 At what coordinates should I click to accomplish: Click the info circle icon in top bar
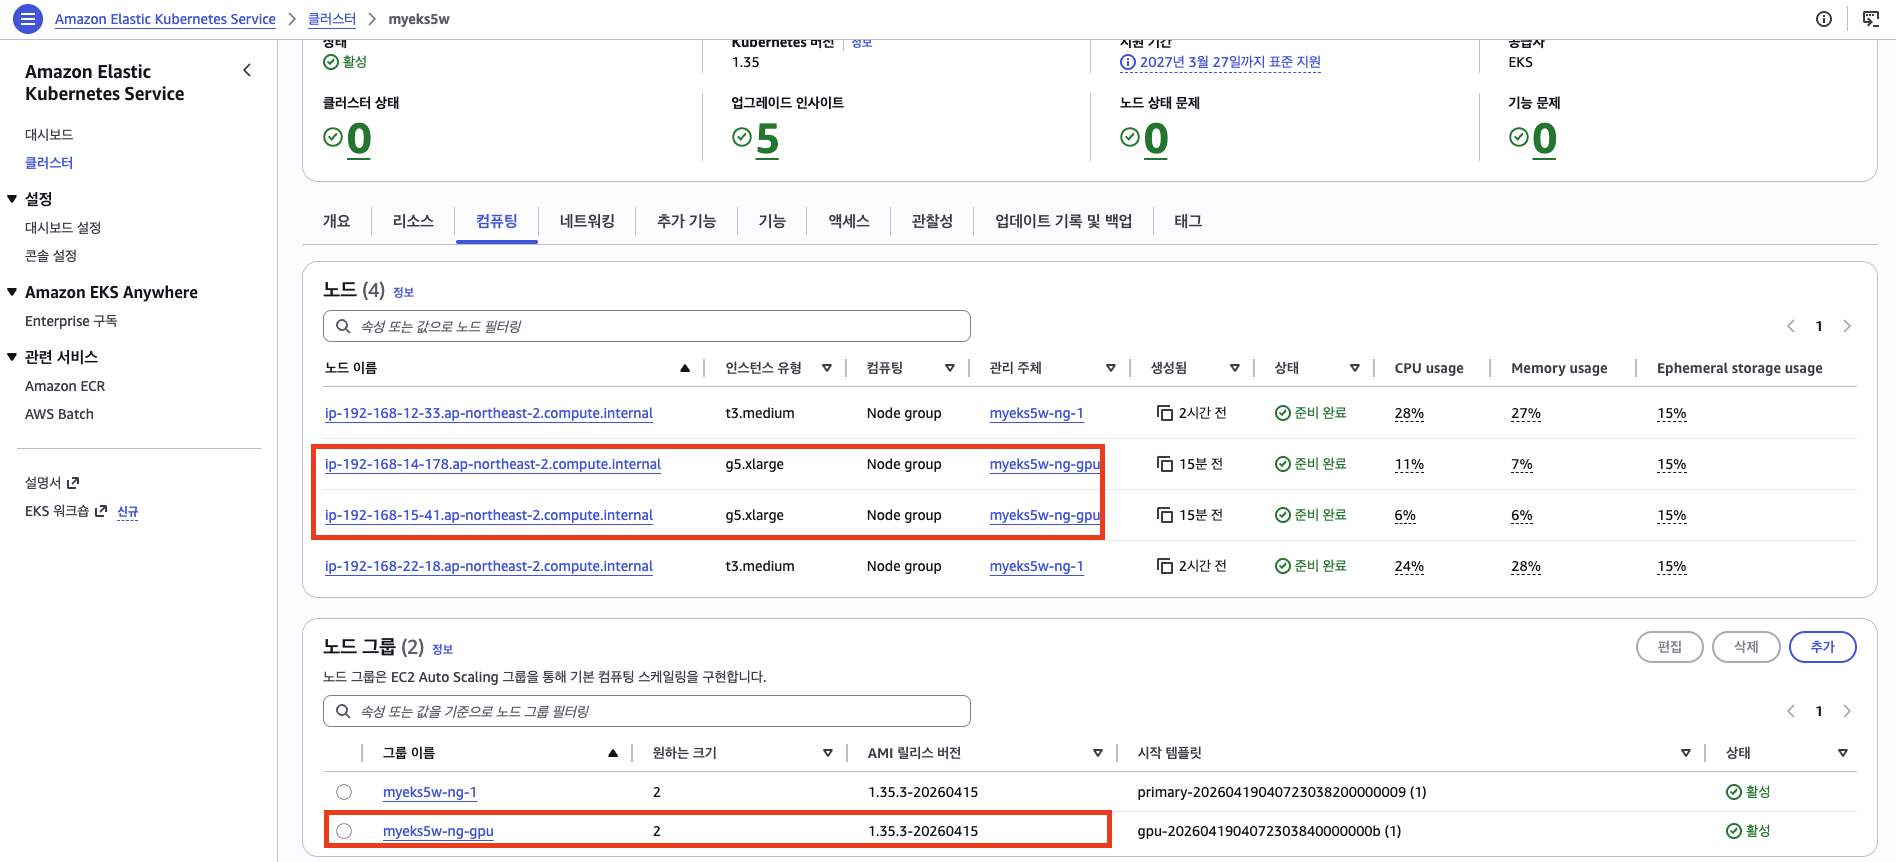click(x=1824, y=19)
